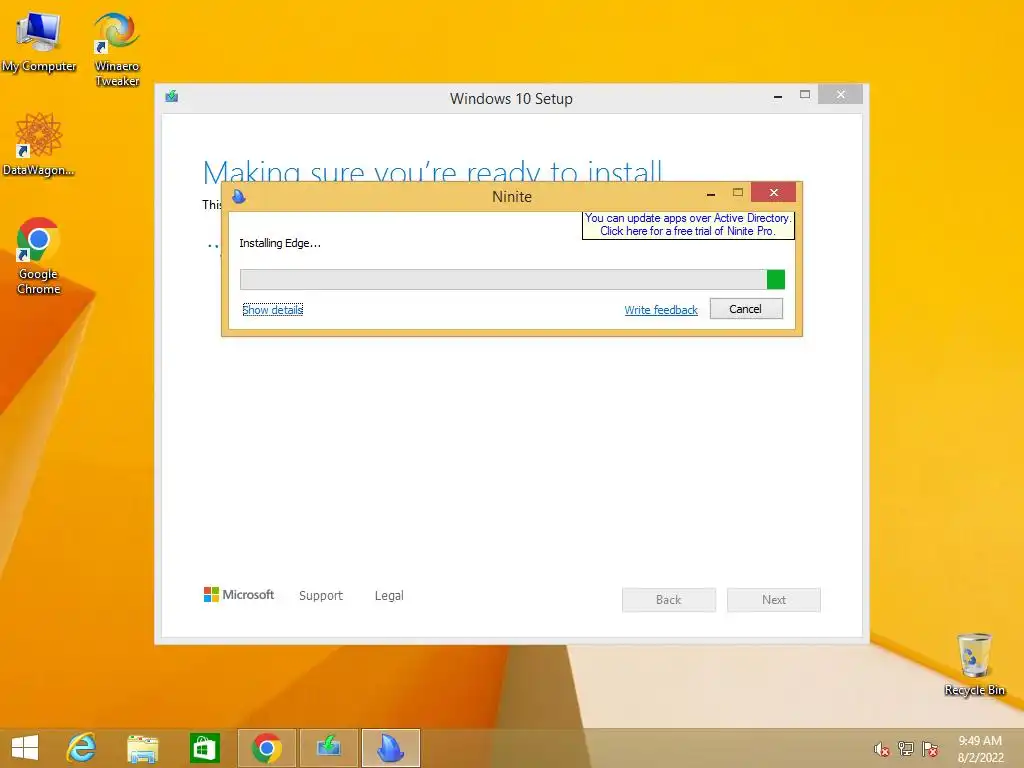
Task: Click the Ninite Pro free trial tooltip
Action: [x=688, y=225]
